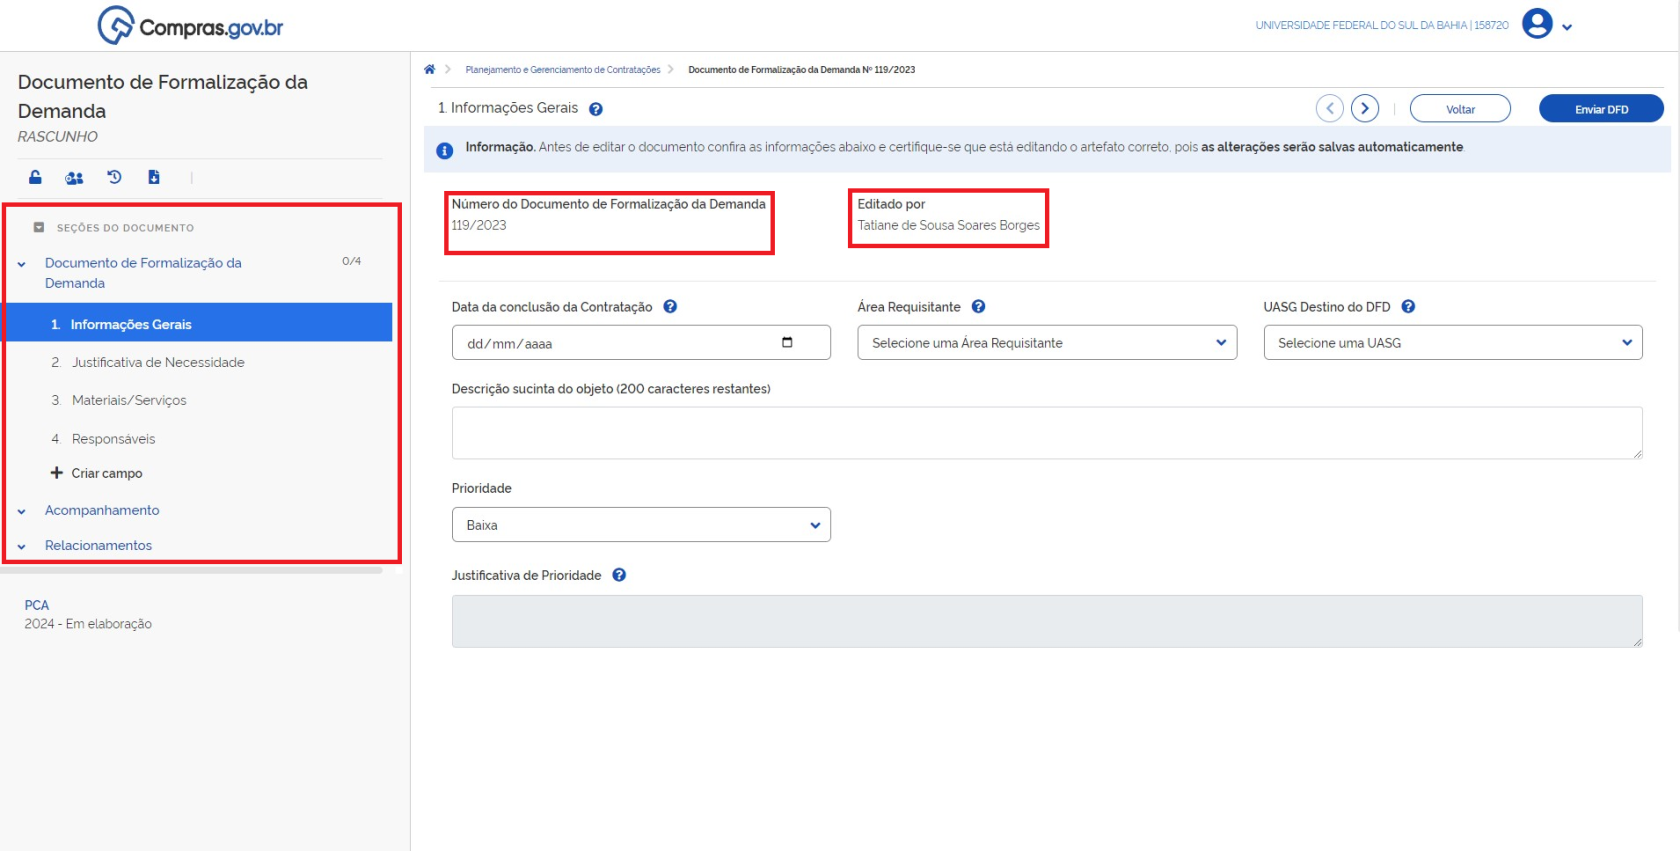This screenshot has height=851, width=1680.
Task: Open help for UASG Destino do DFD
Action: tap(1408, 307)
